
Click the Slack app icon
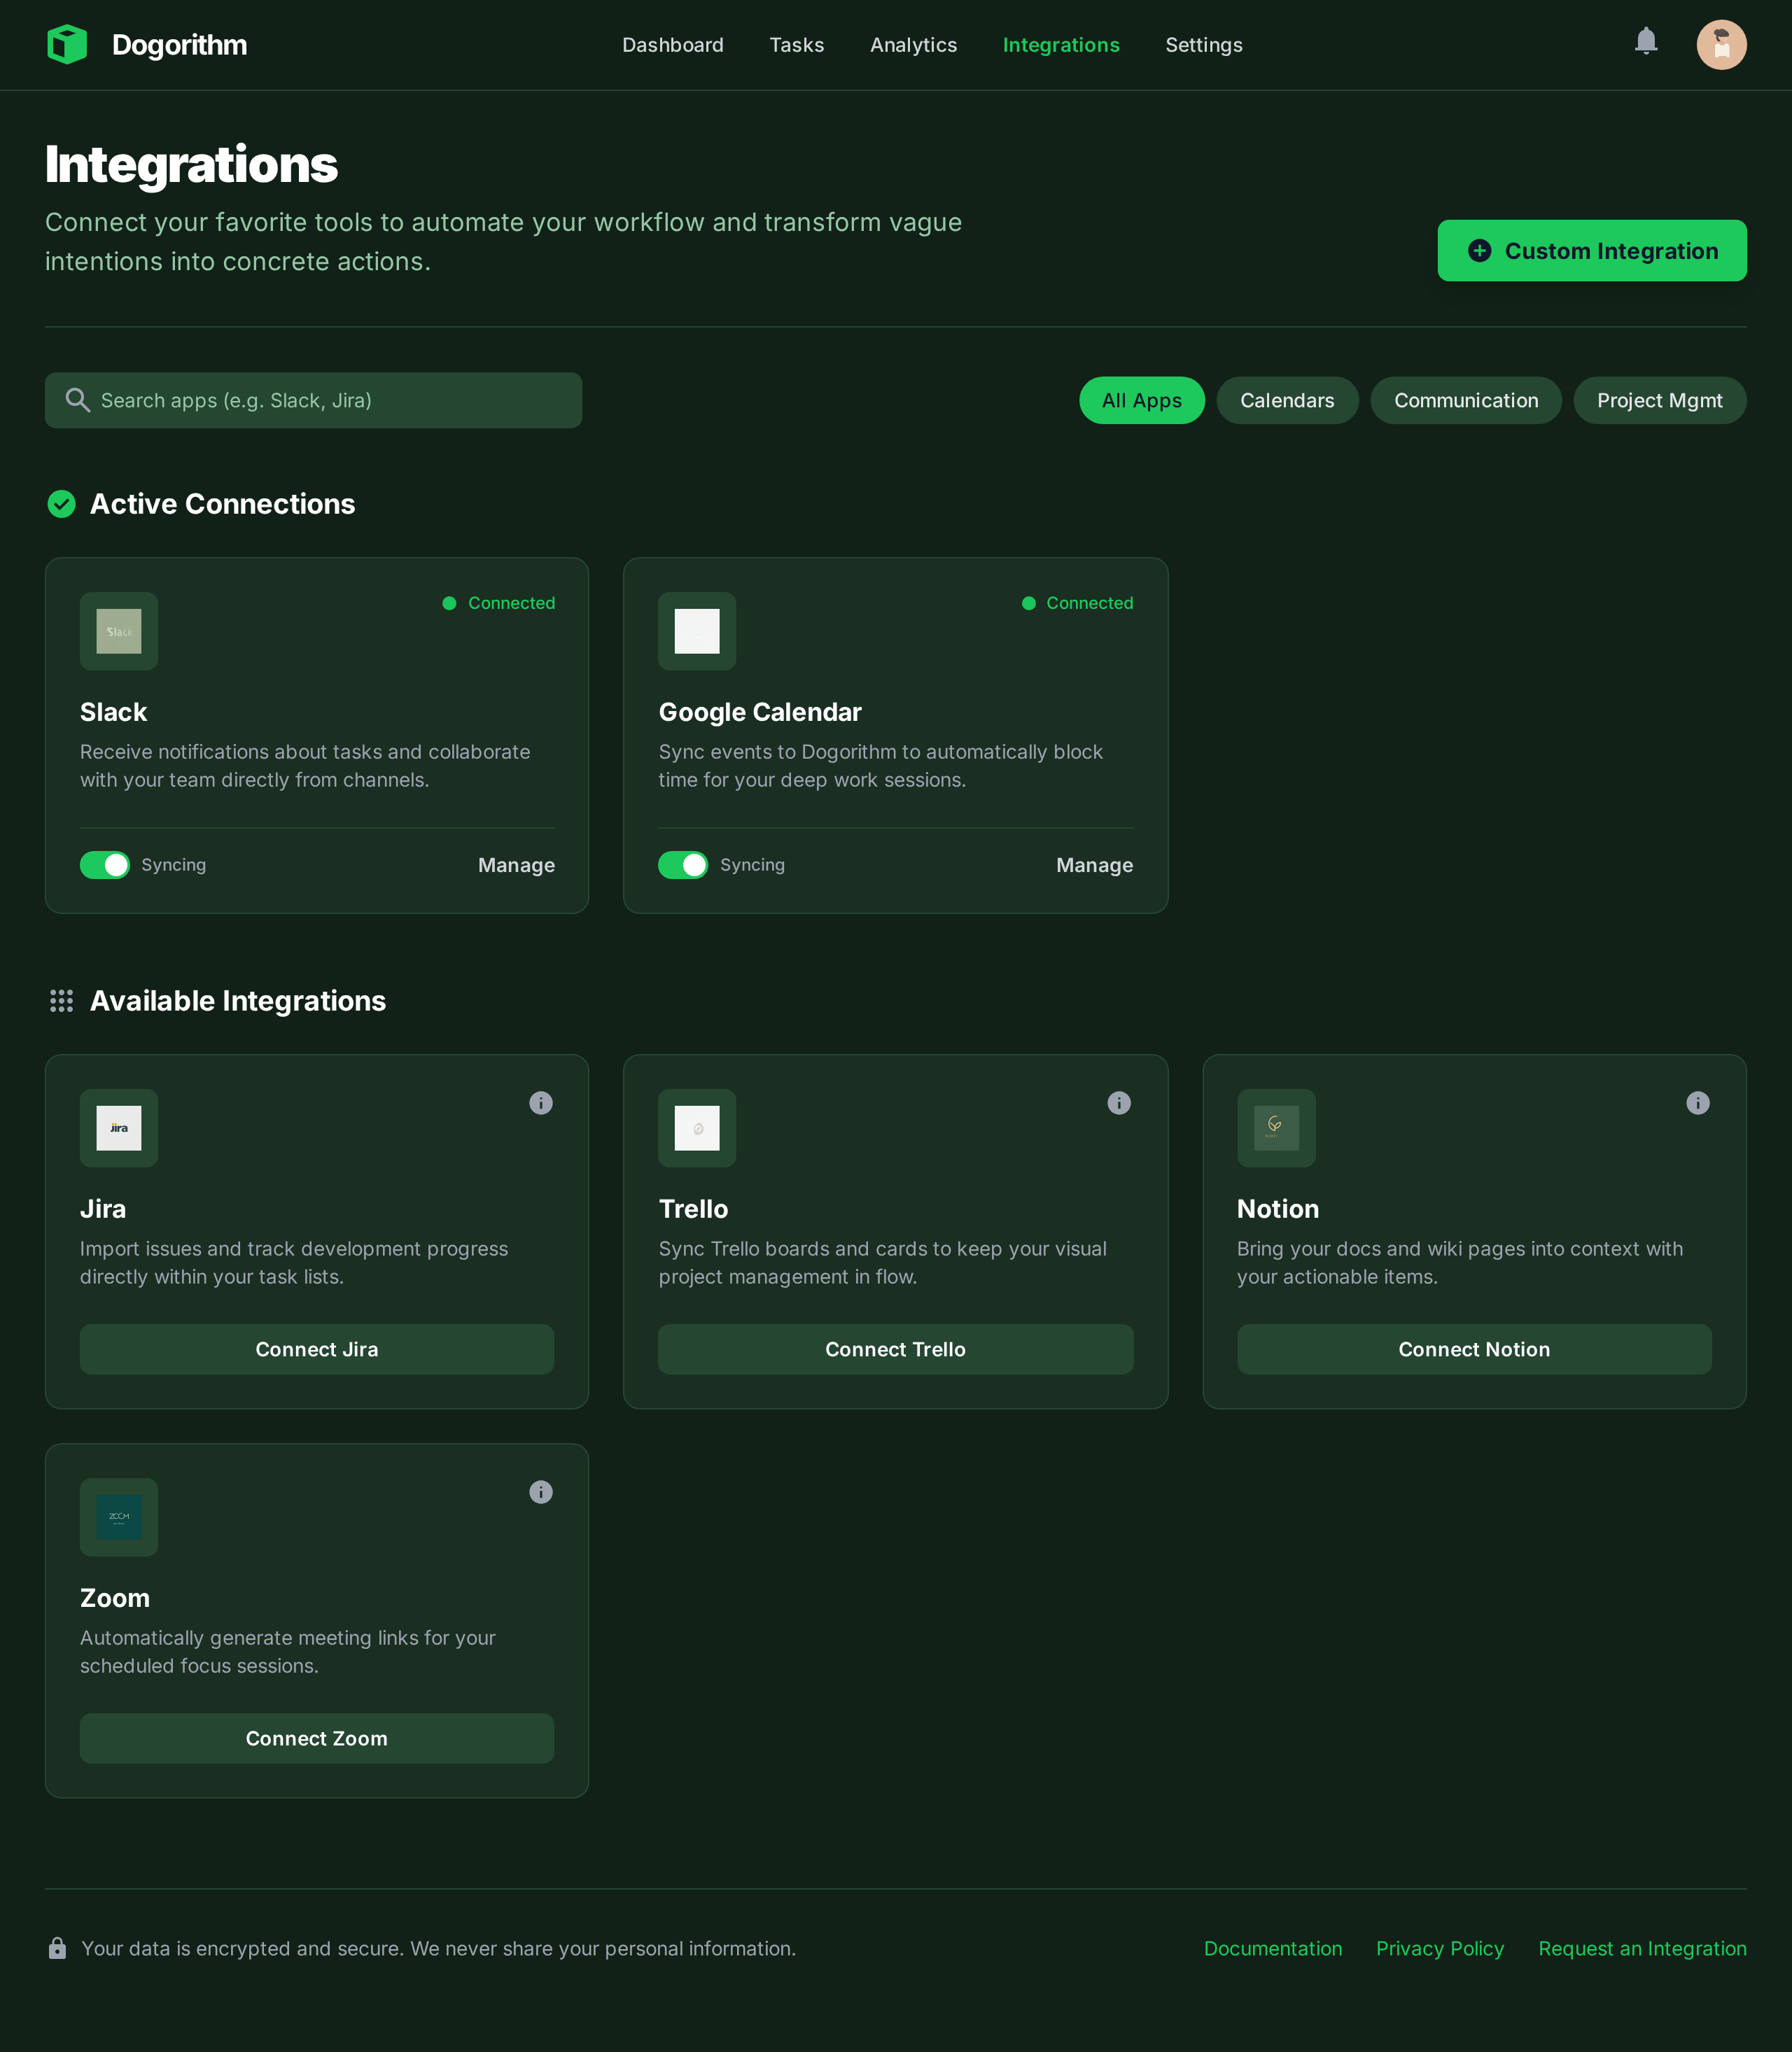click(x=119, y=631)
